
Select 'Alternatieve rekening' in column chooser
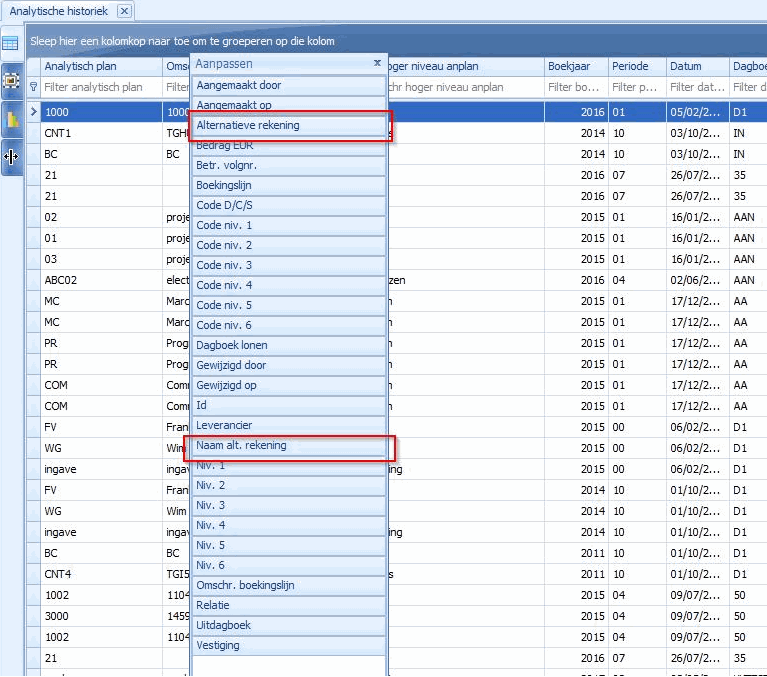pos(288,125)
